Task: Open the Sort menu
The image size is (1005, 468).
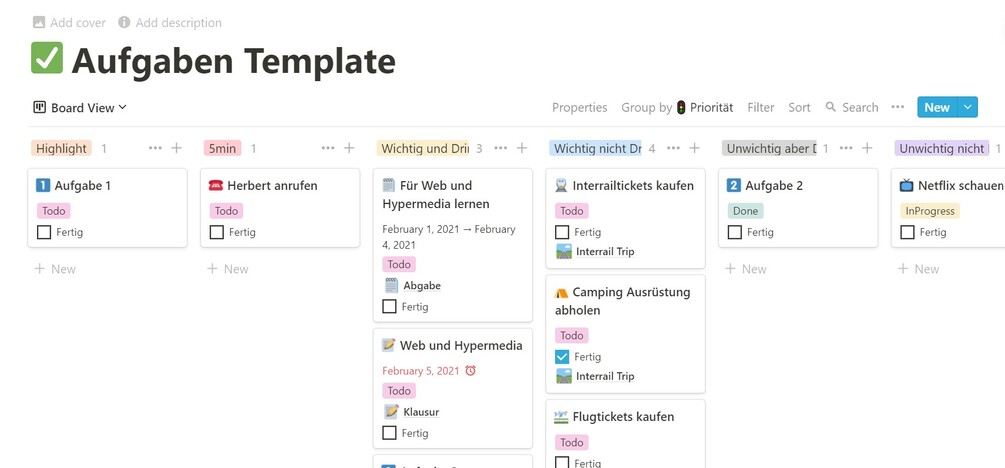Action: [x=799, y=107]
